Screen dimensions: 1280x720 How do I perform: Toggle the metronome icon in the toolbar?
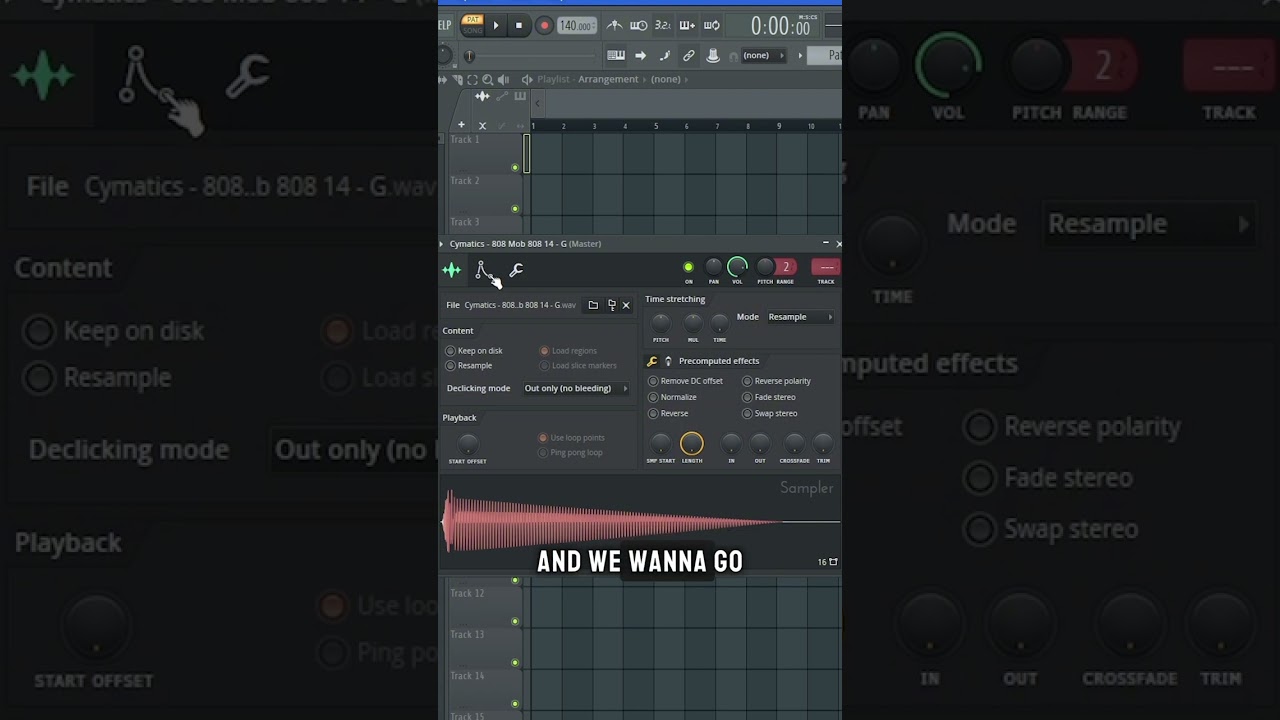[x=614, y=25]
